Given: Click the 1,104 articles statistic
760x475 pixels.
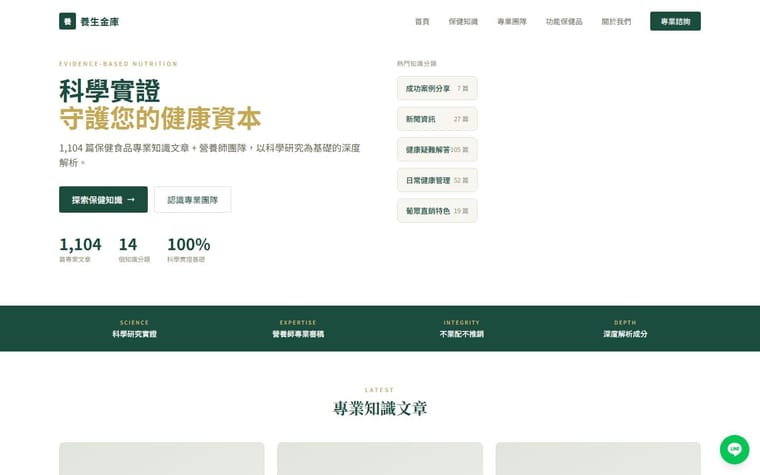Looking at the screenshot, I should coord(80,249).
